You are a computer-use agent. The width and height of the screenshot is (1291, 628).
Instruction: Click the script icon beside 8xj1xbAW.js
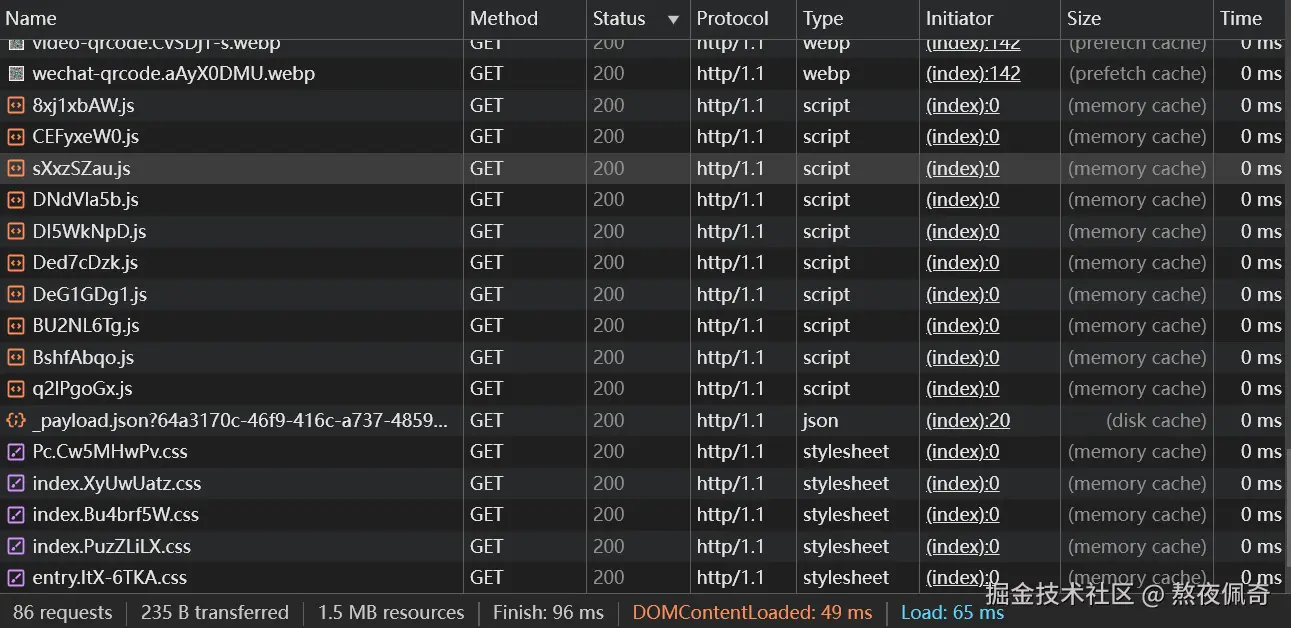16,105
